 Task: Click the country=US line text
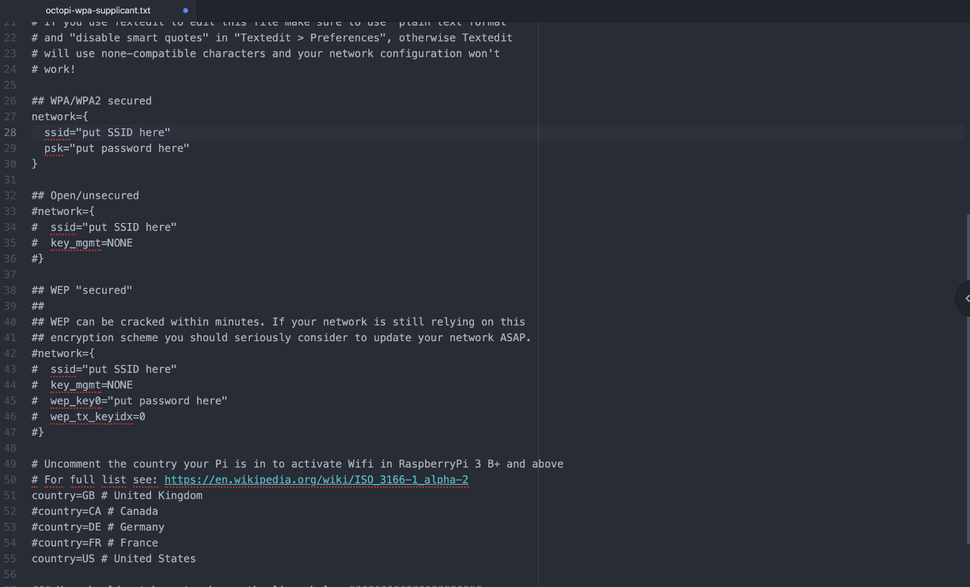point(113,559)
